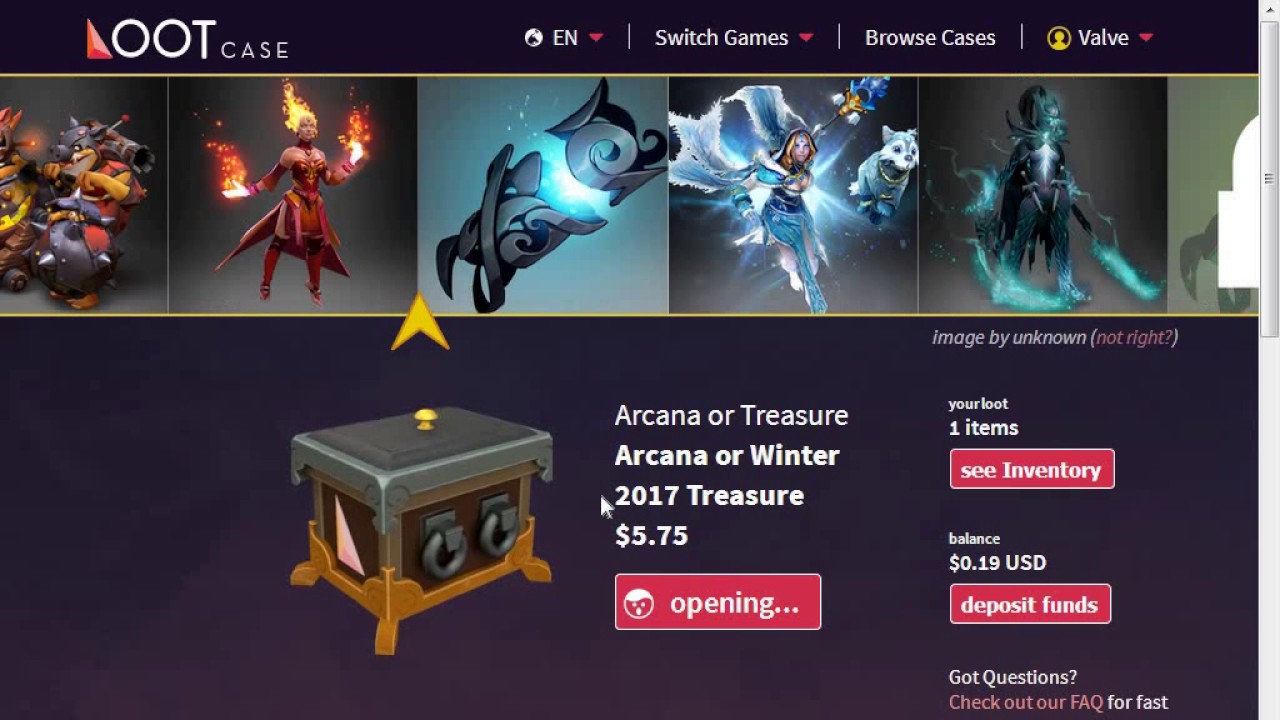Click the see Inventory button
This screenshot has width=1280, height=720.
click(x=1032, y=469)
